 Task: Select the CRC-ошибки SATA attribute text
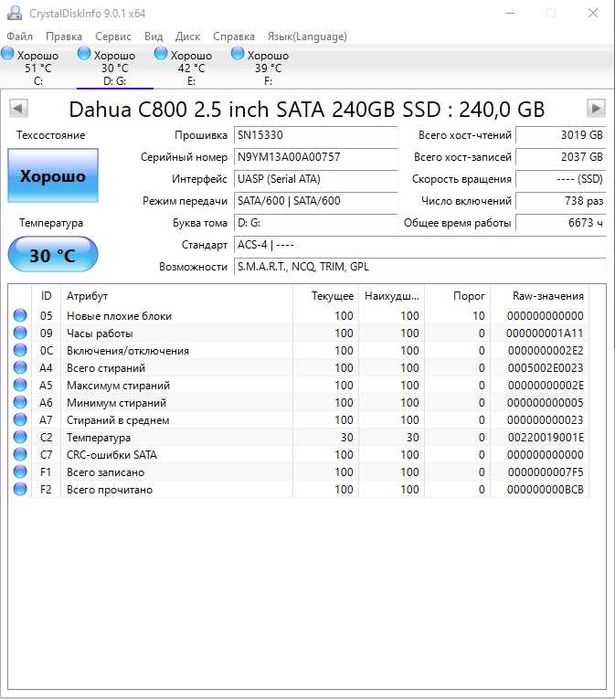tap(112, 455)
